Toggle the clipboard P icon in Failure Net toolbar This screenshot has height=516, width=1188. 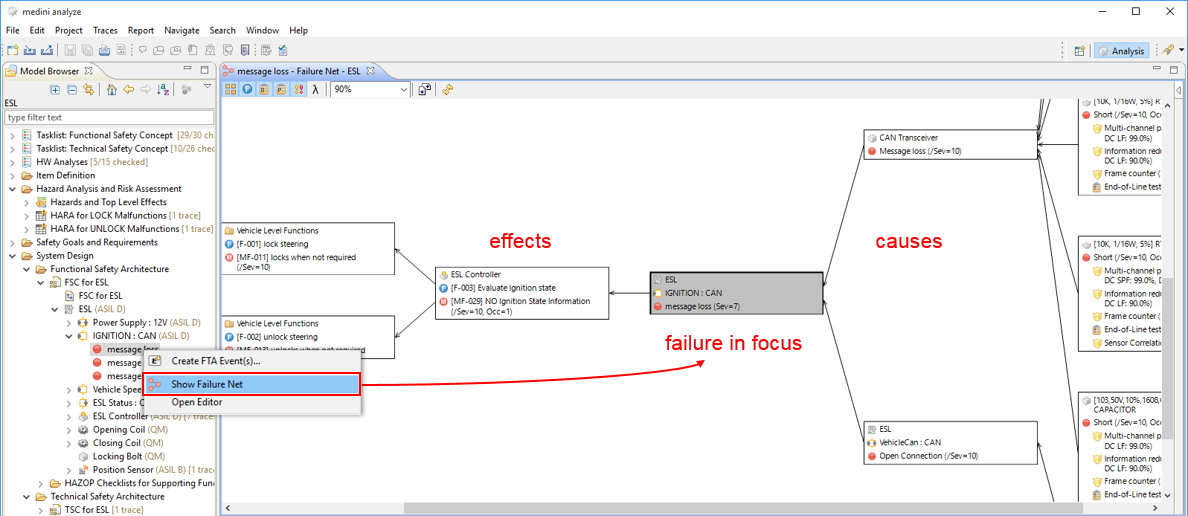281,89
